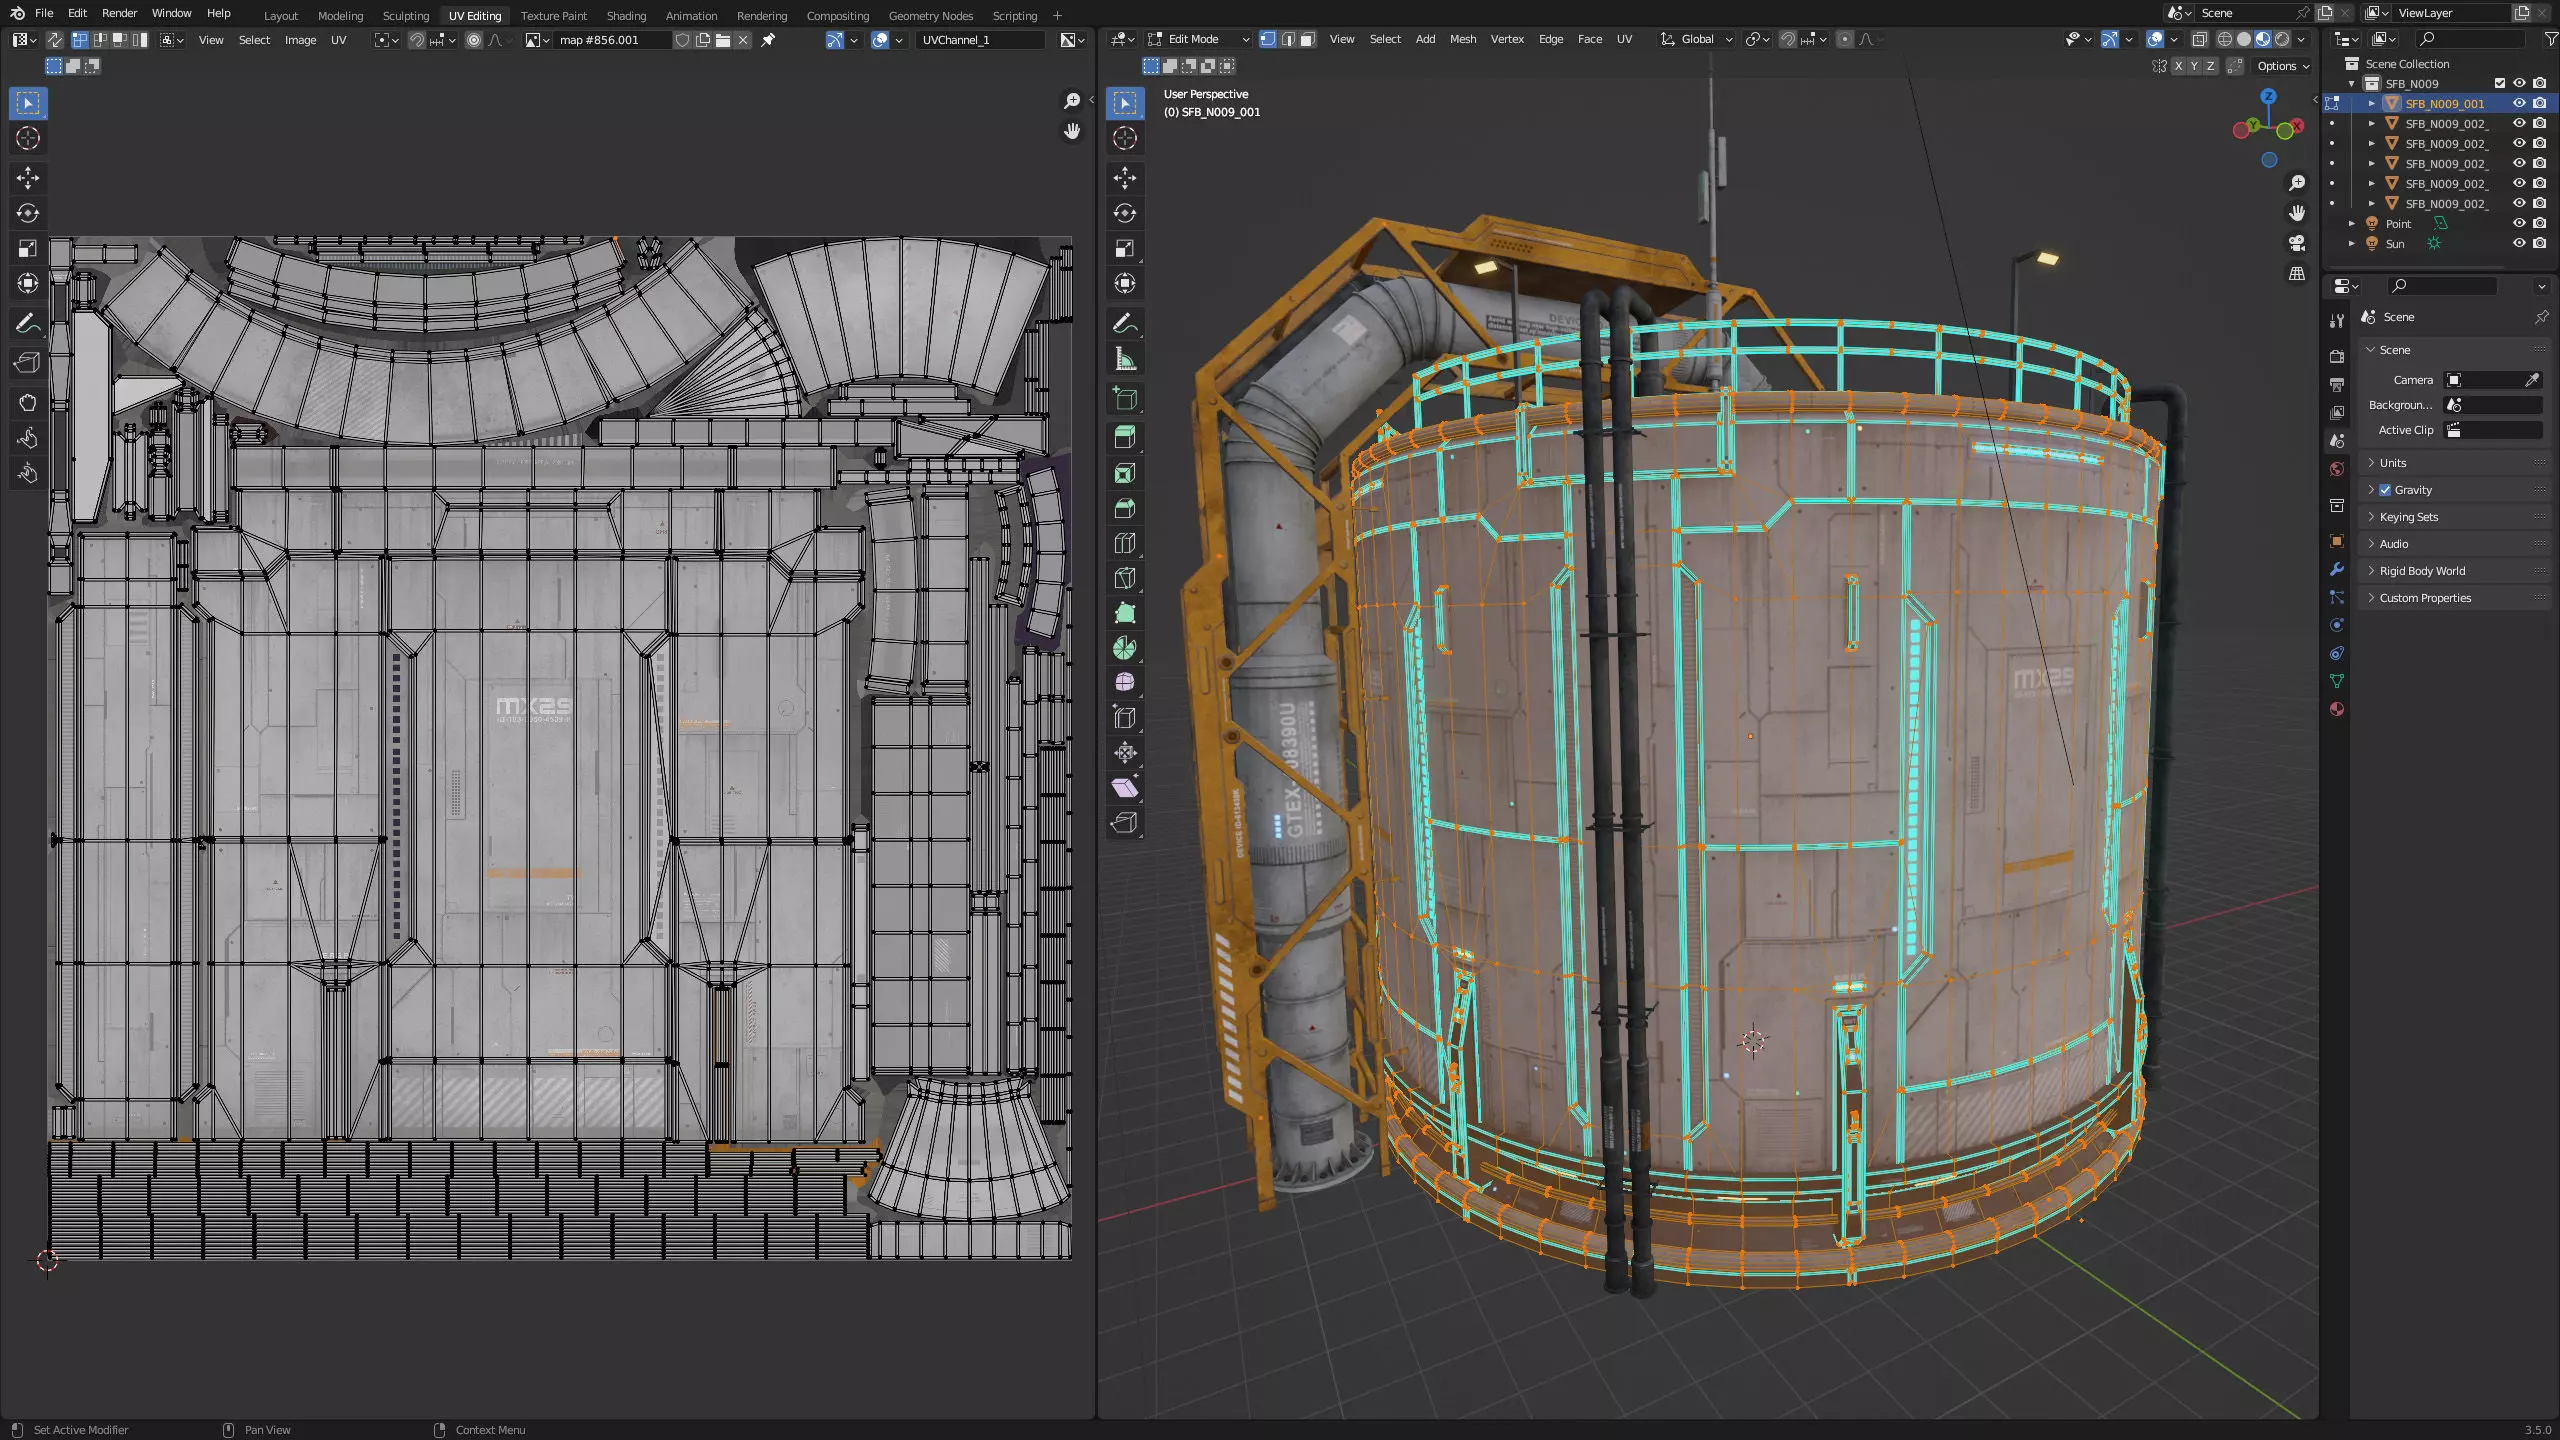Enable X axis mirror in 3D viewport
The image size is (2560, 1440).
[2178, 66]
